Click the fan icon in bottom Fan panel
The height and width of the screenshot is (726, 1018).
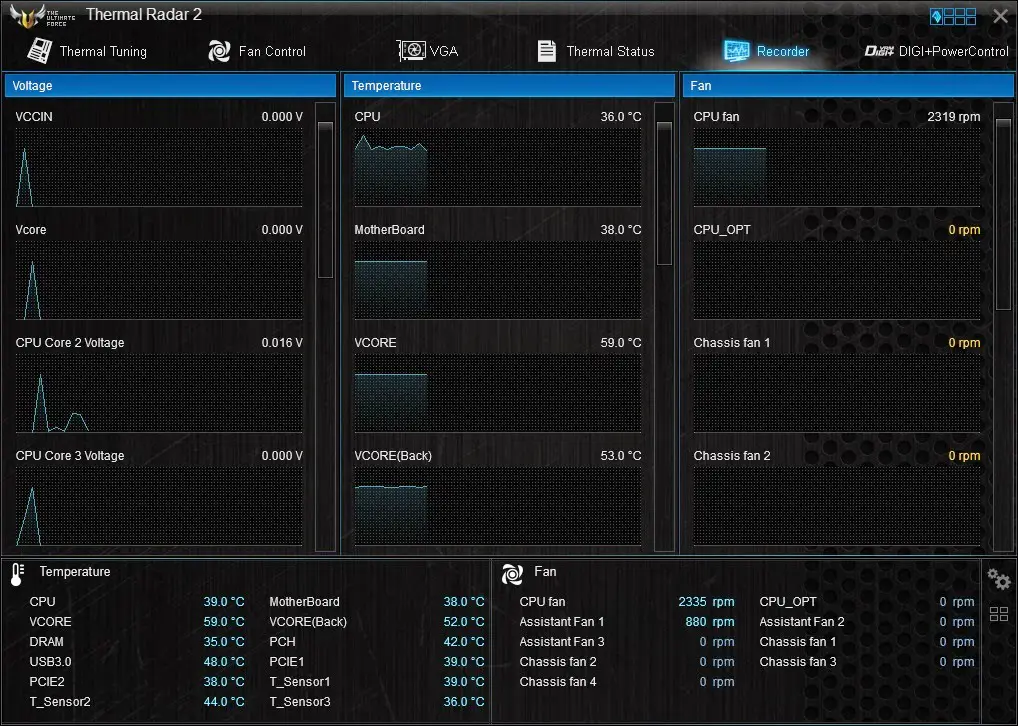coord(512,574)
